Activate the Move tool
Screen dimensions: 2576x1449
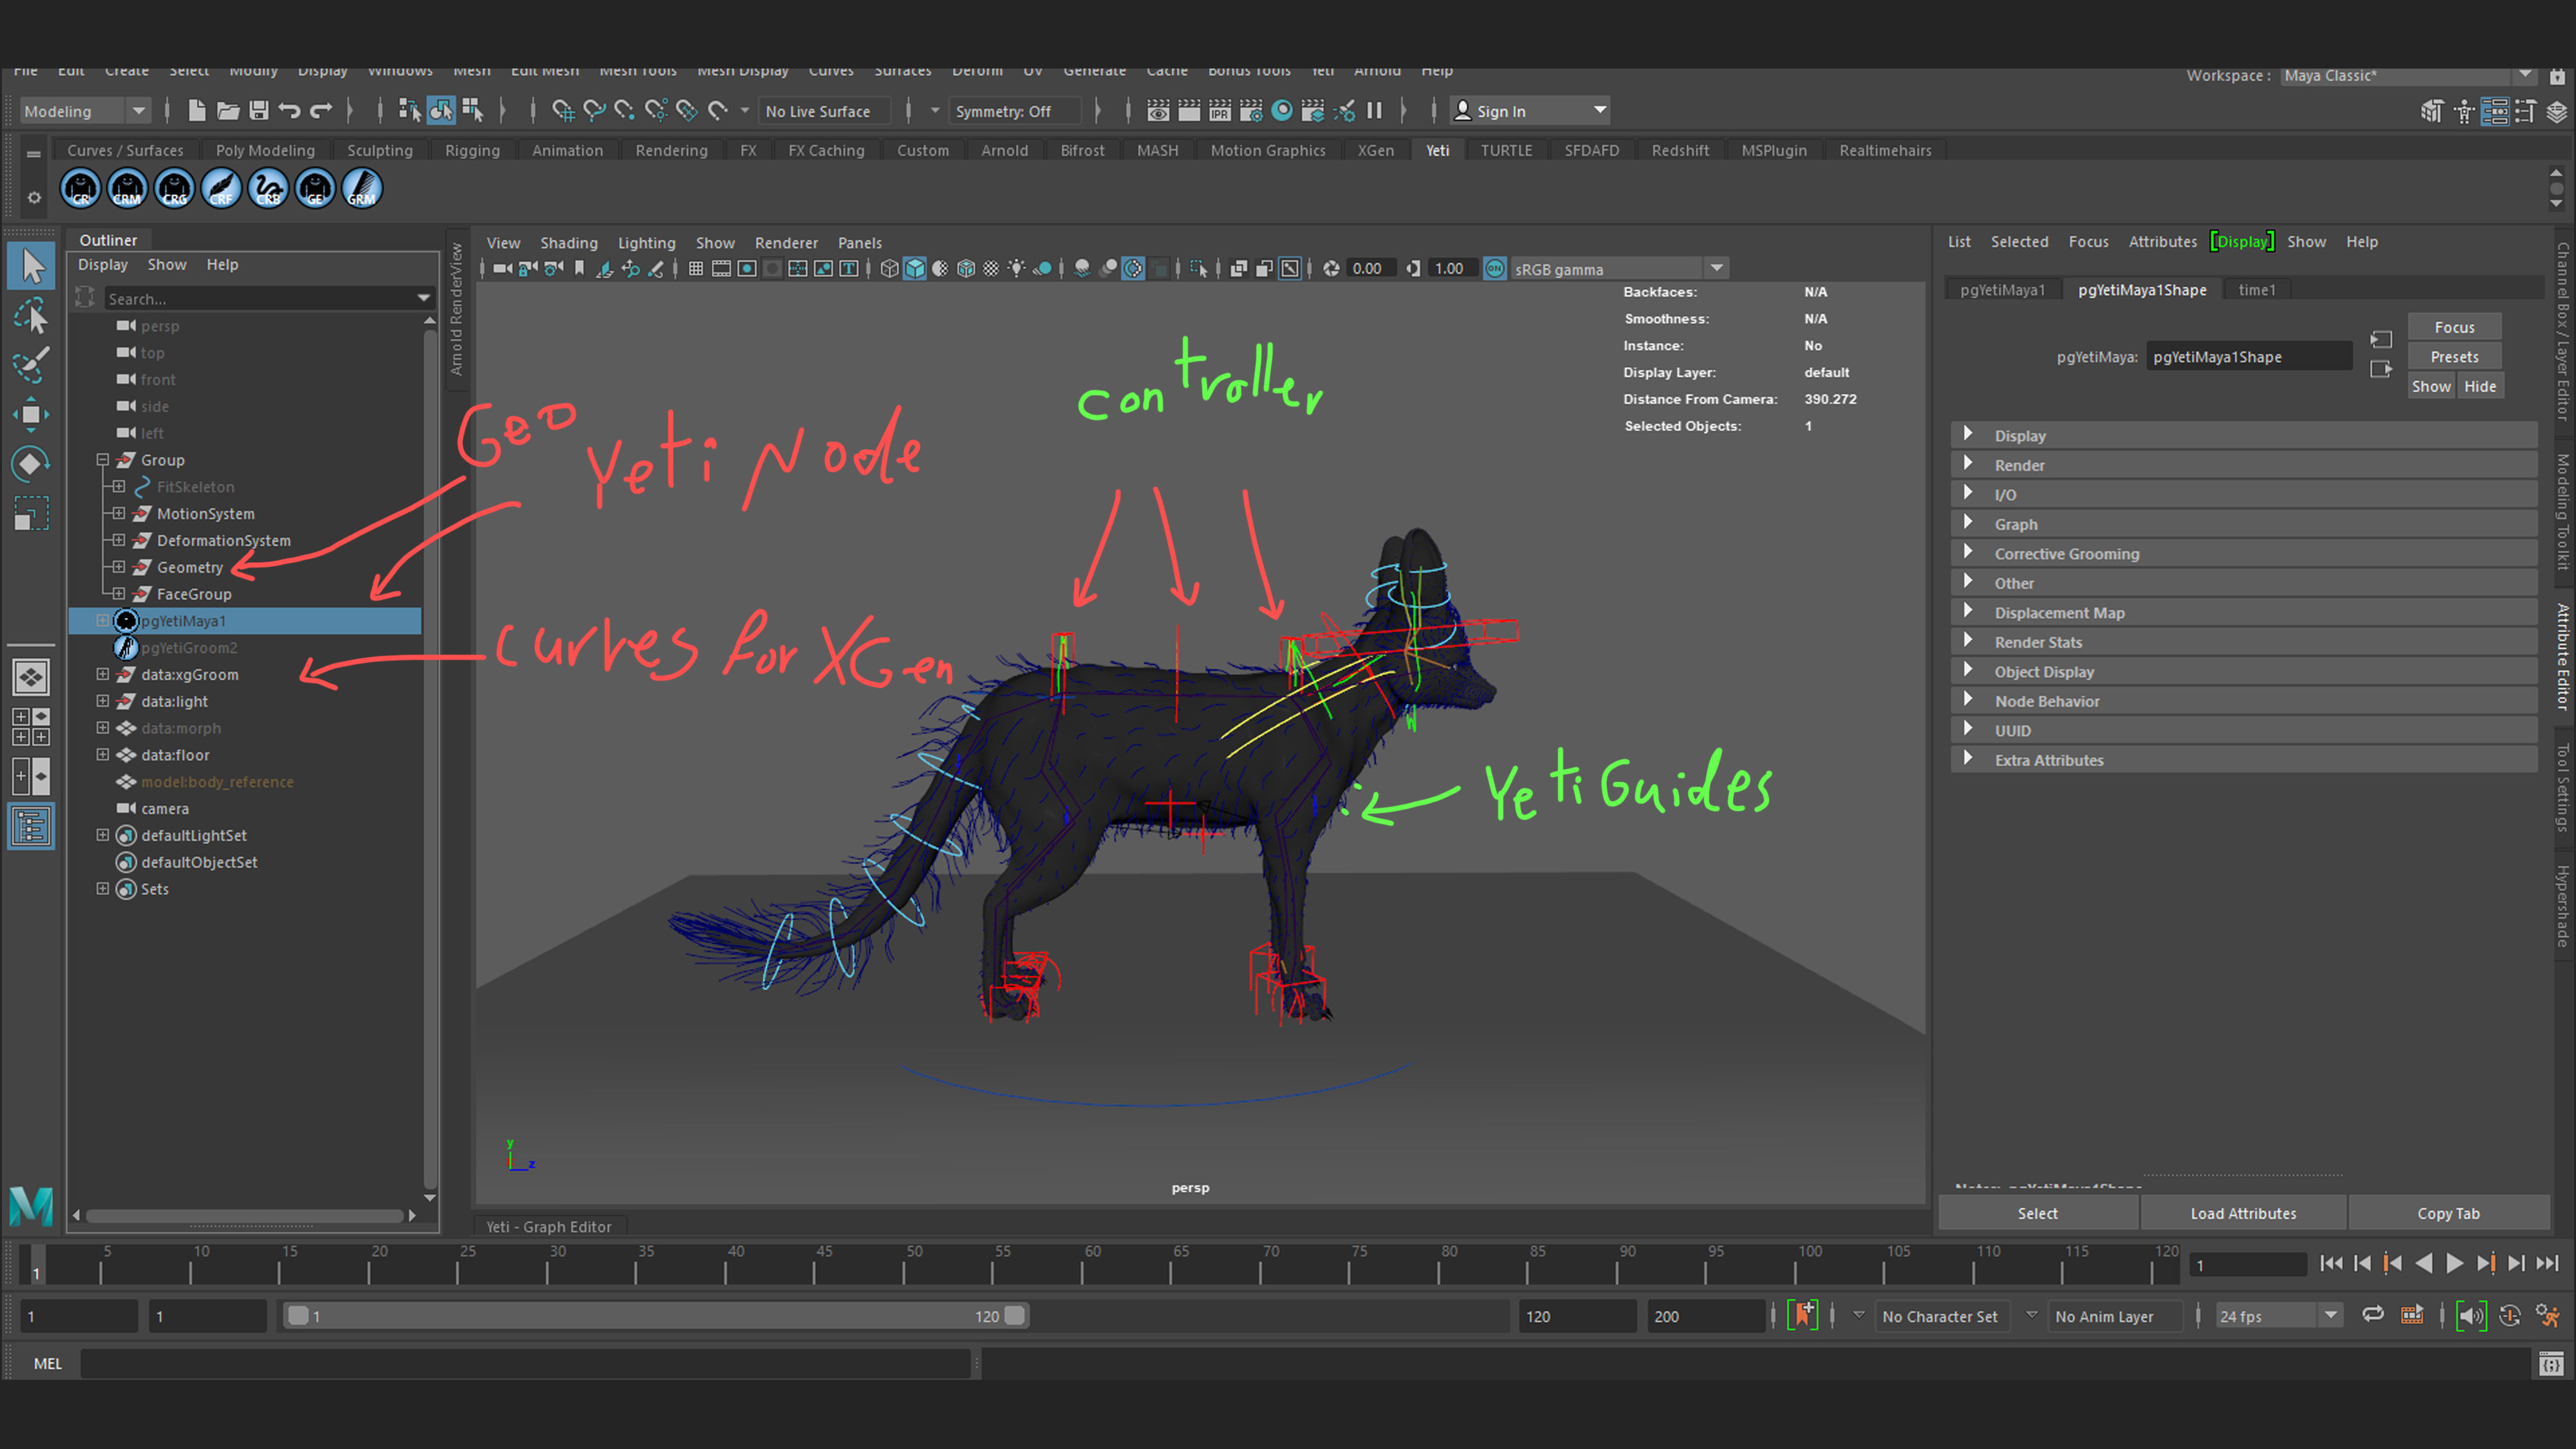pos(31,414)
